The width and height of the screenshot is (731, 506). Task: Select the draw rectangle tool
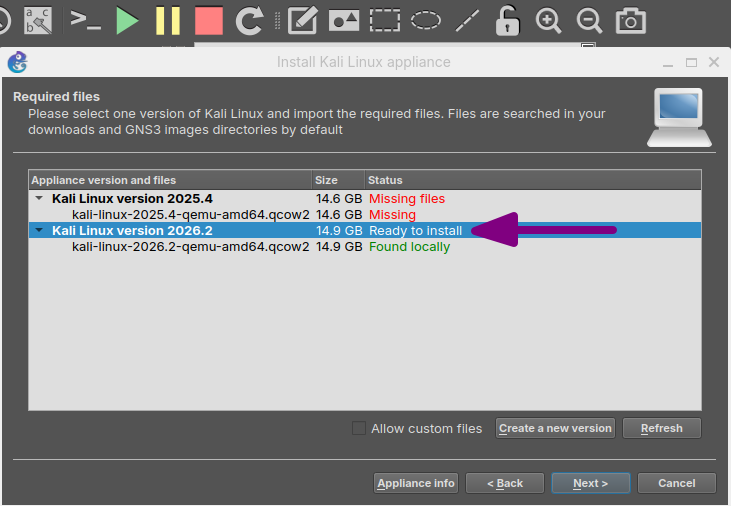coord(385,21)
